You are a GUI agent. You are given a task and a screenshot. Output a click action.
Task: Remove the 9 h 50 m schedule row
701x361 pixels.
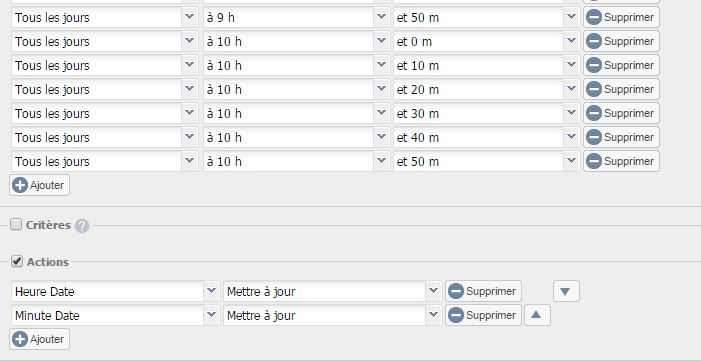point(621,17)
